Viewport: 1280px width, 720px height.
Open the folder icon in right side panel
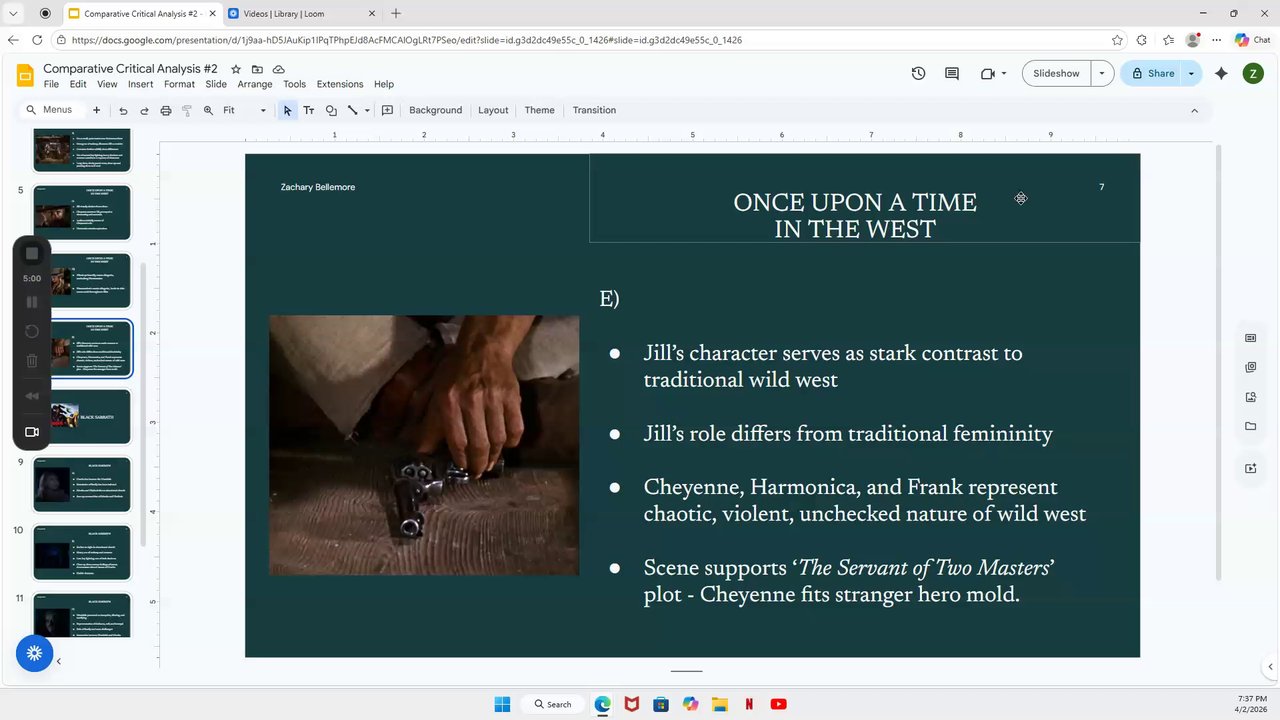click(1250, 427)
